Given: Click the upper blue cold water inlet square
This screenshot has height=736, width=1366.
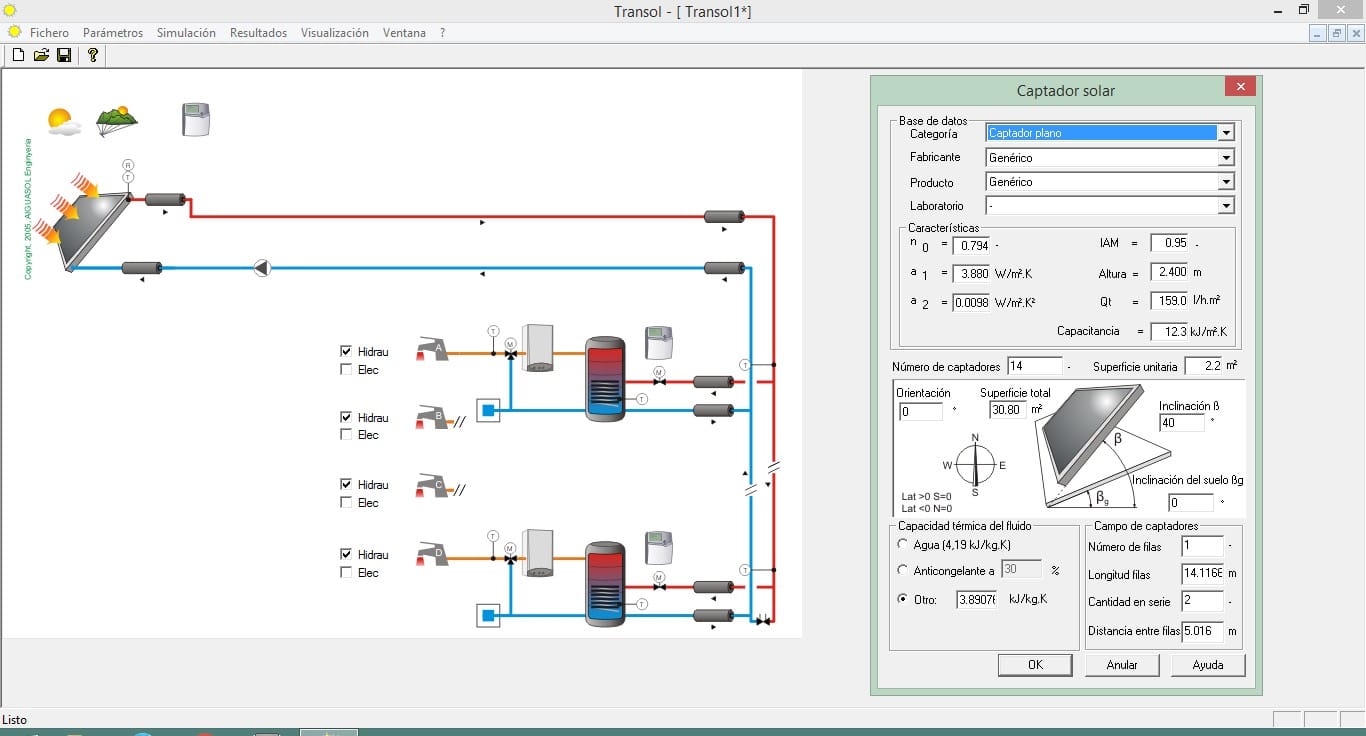Looking at the screenshot, I should coord(488,410).
